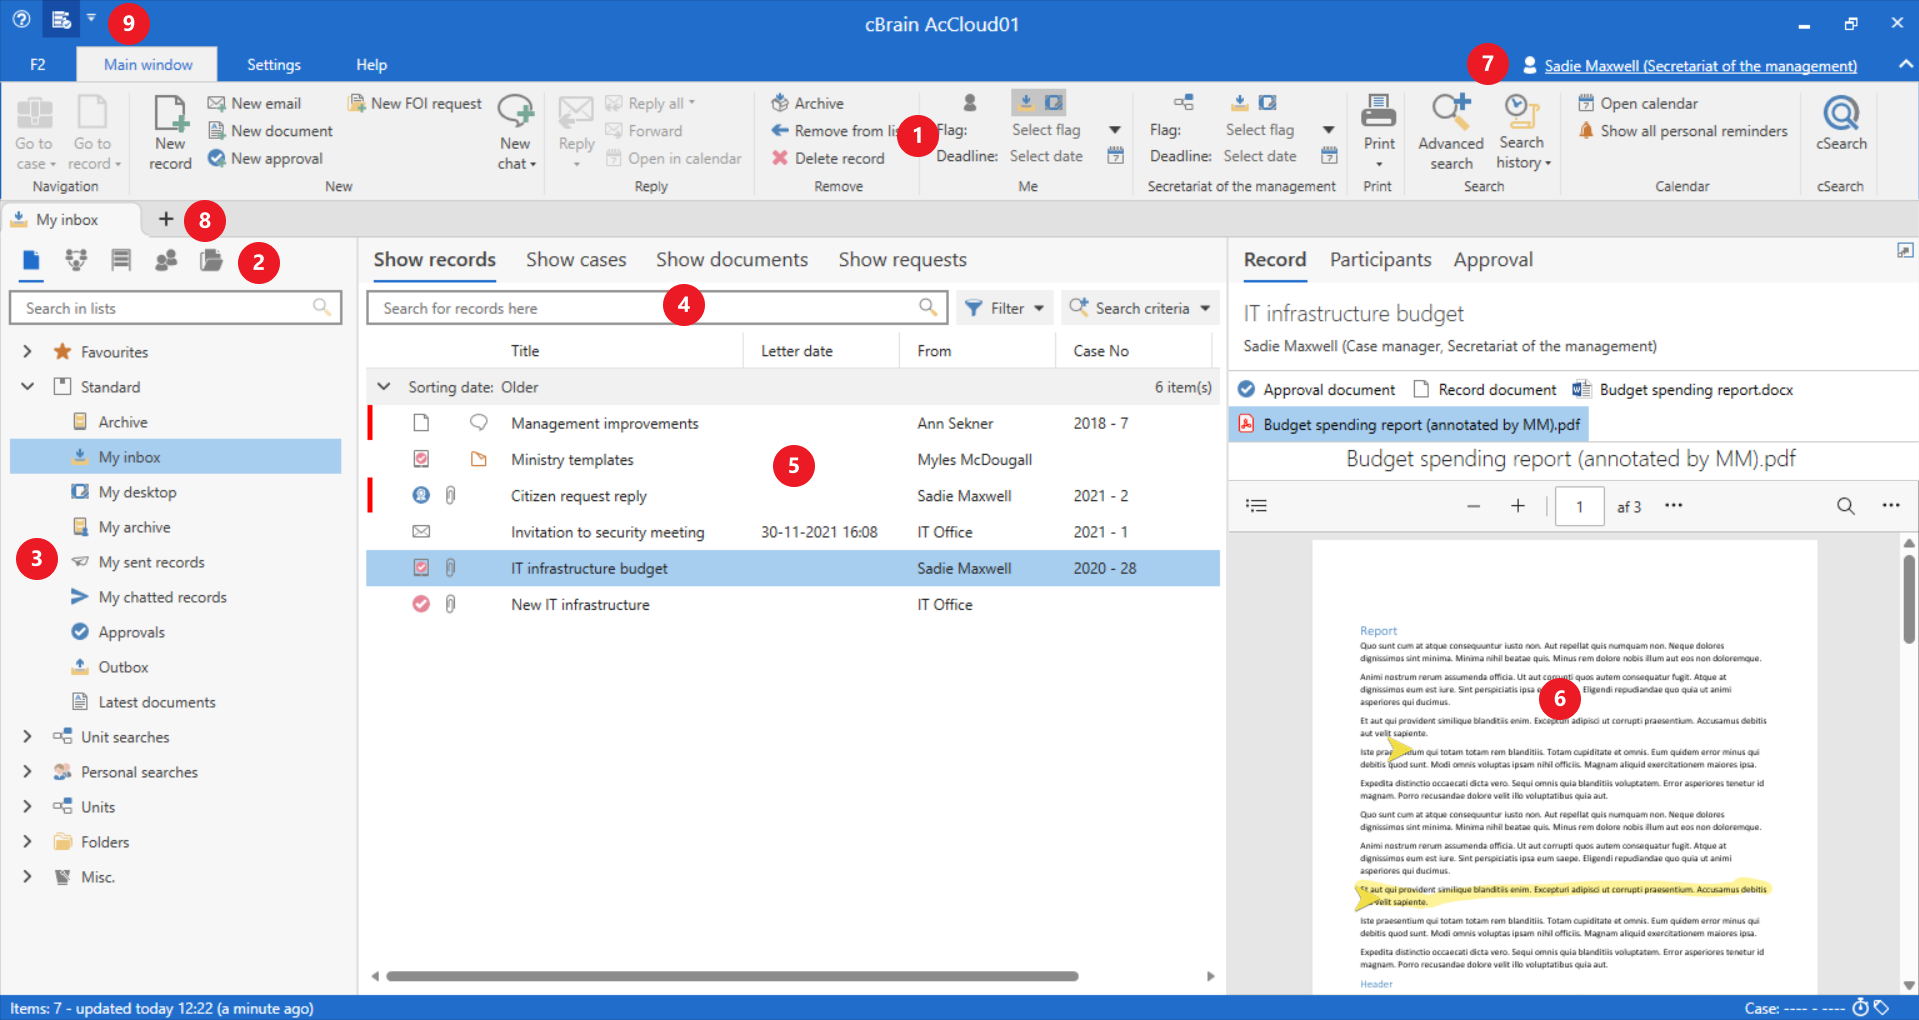Archive the selected record

(807, 103)
